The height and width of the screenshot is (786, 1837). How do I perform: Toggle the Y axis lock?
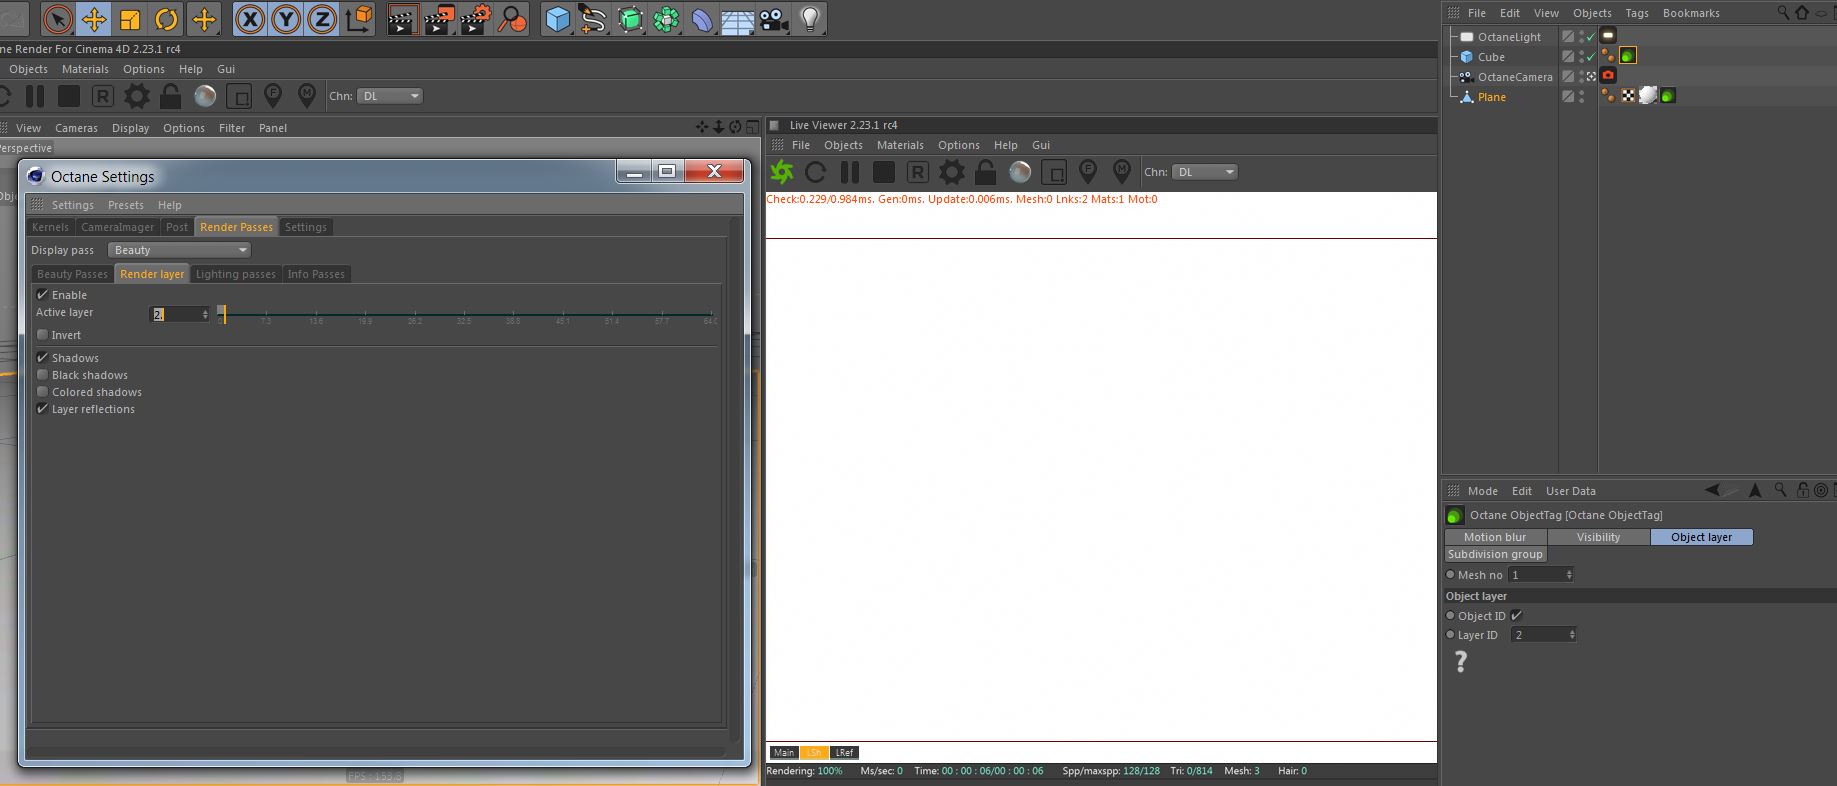286,19
